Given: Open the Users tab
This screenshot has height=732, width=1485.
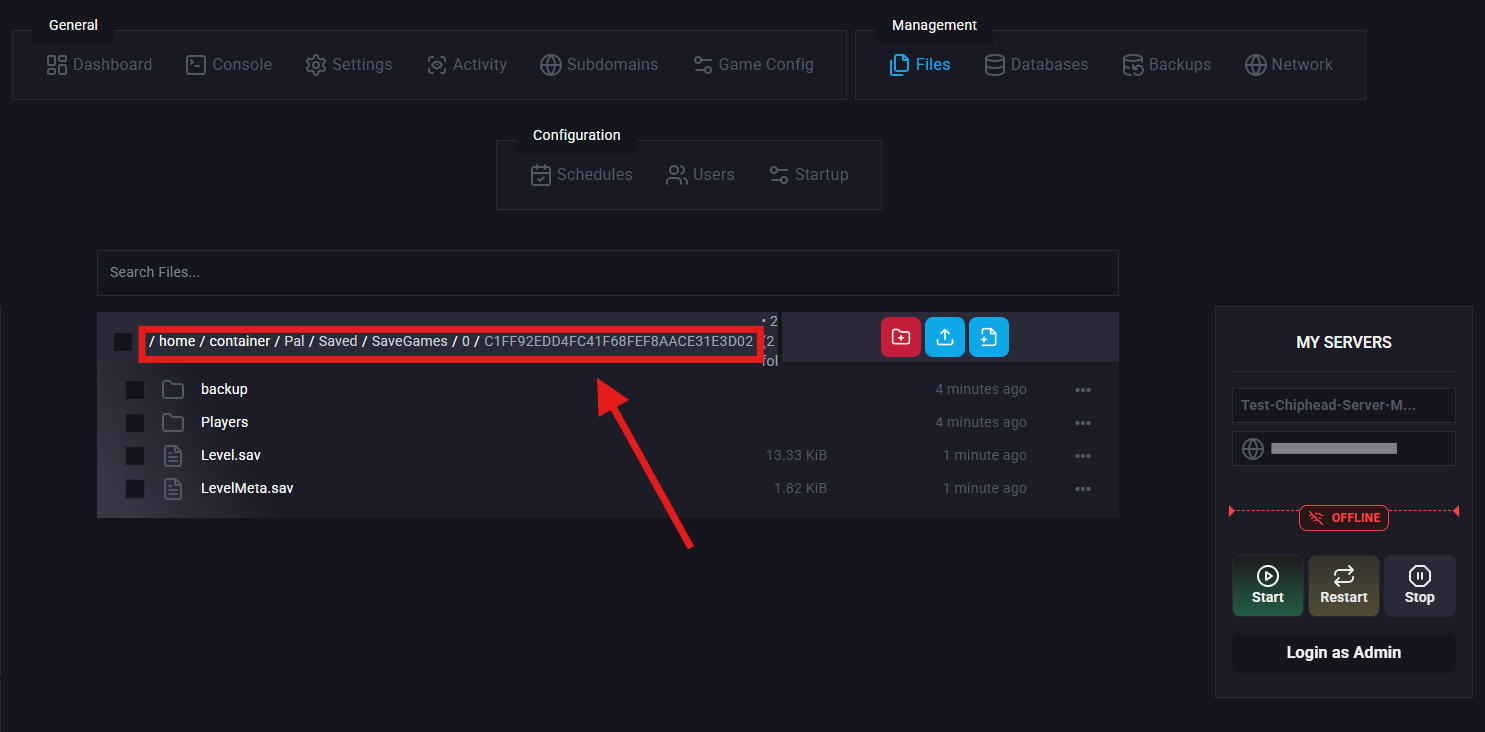Looking at the screenshot, I should (x=700, y=175).
